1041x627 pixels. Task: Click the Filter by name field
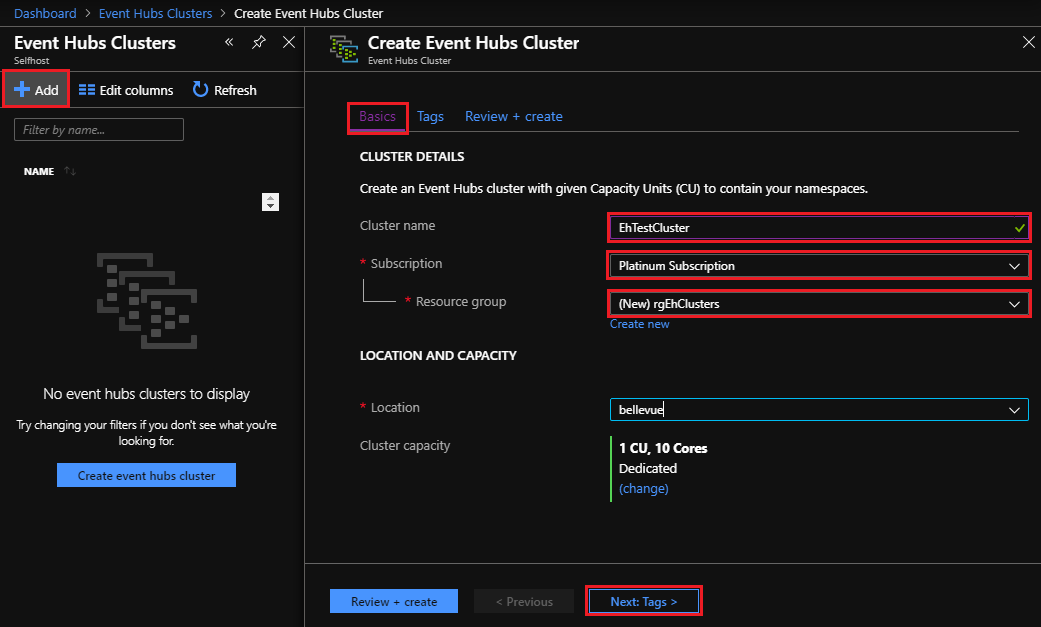98,129
